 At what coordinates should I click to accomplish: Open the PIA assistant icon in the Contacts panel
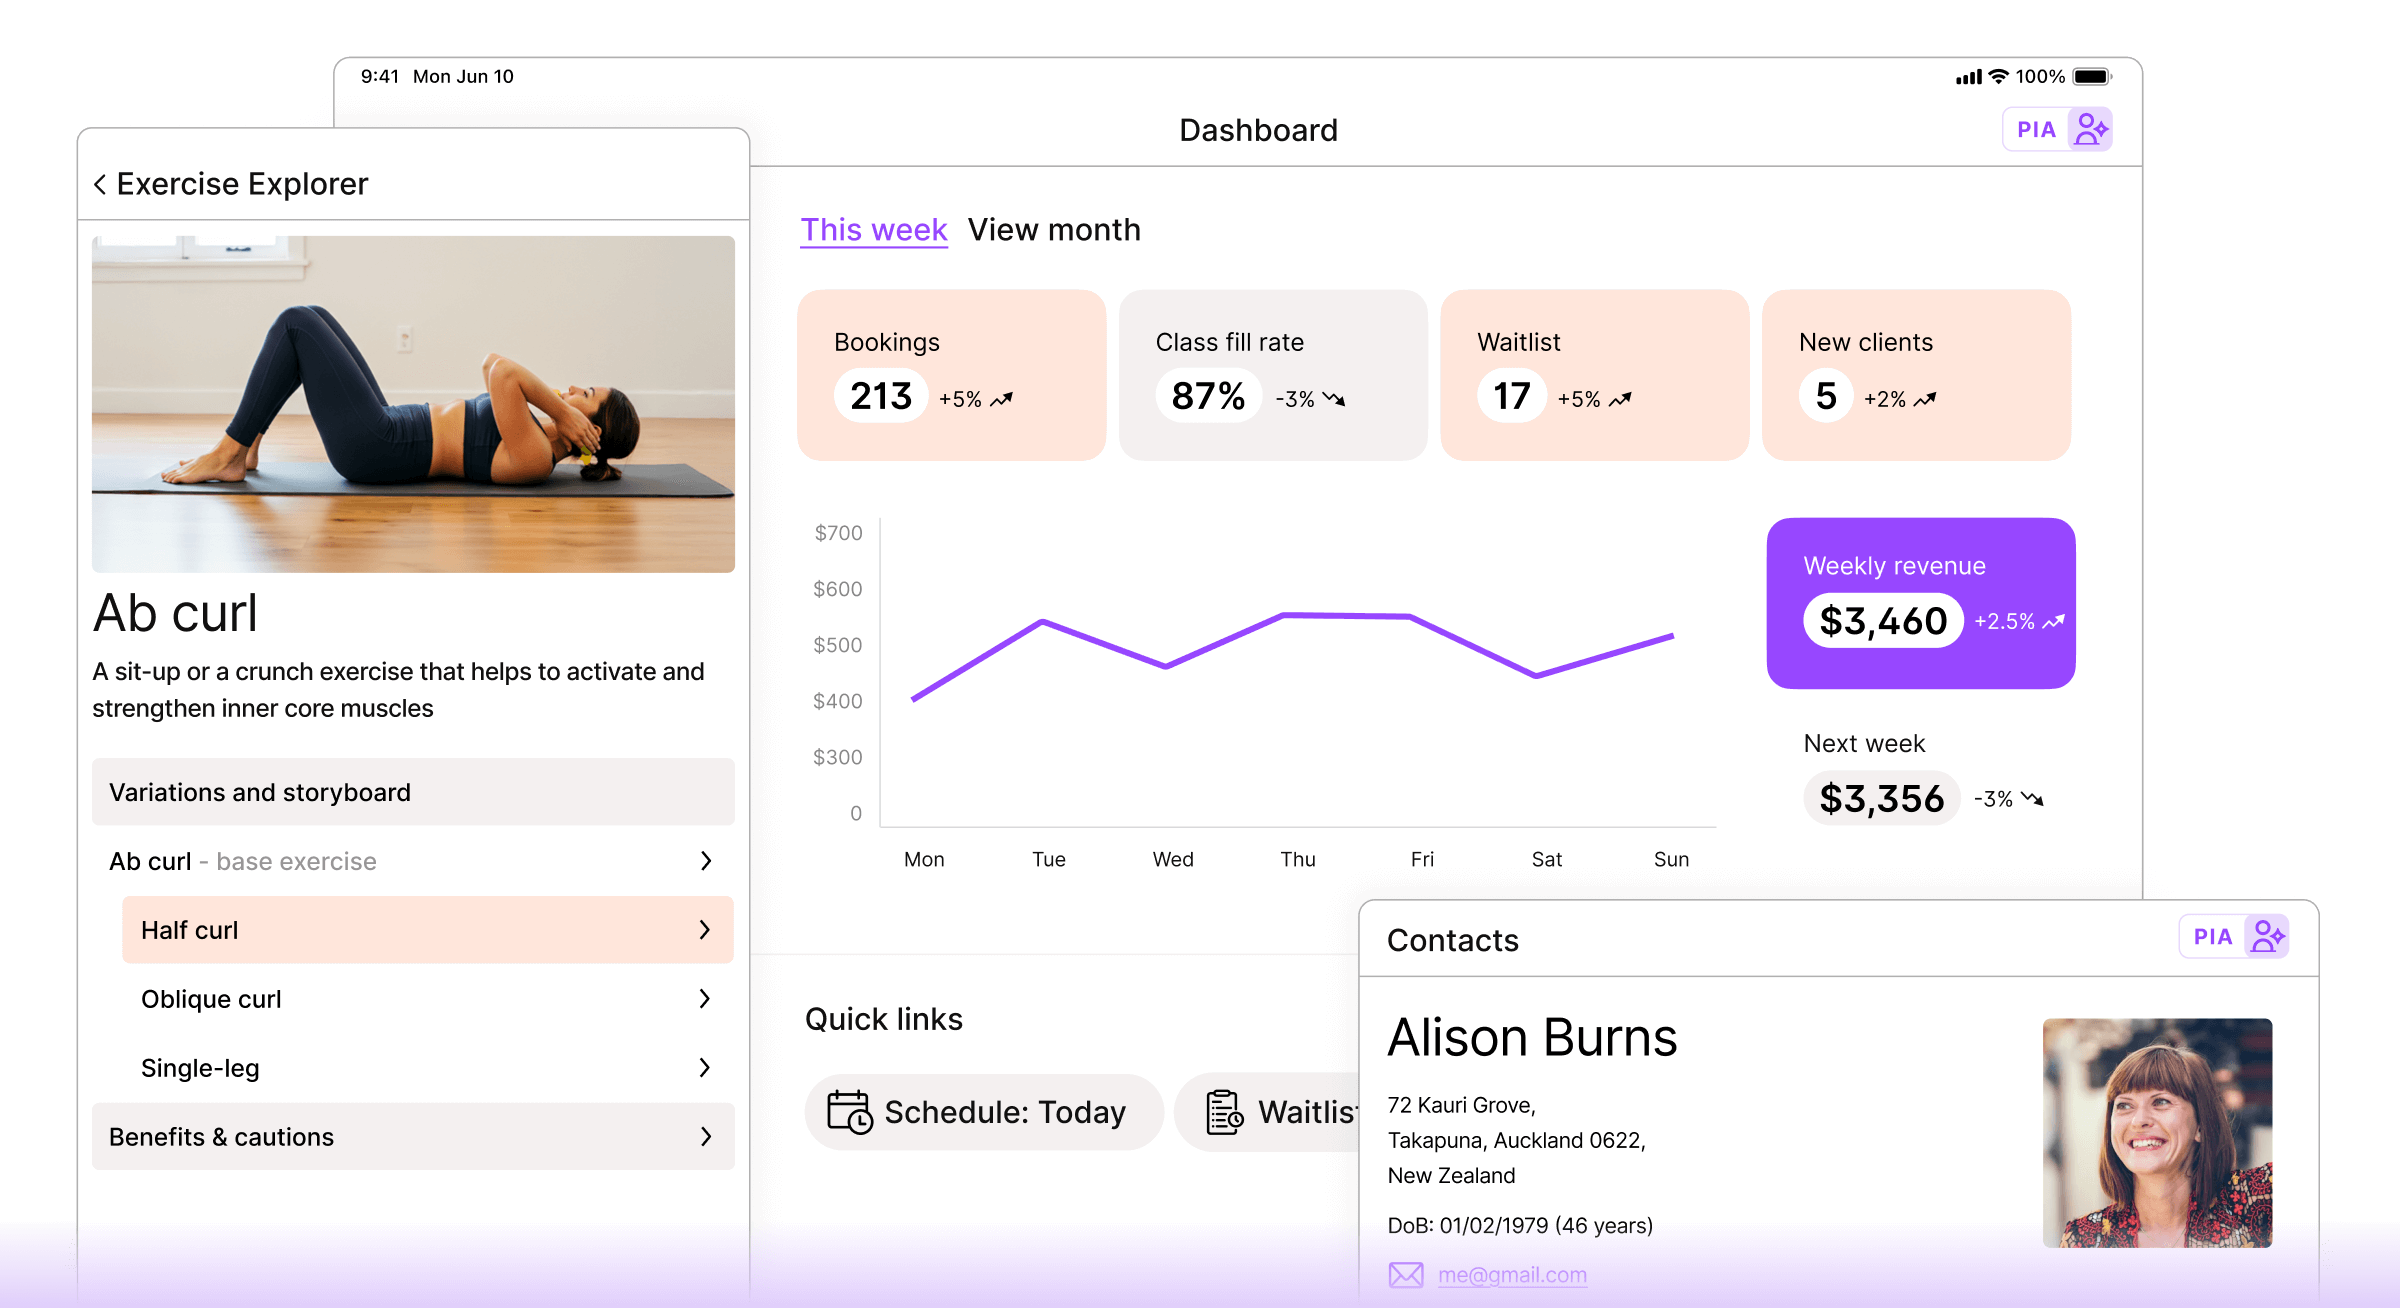point(2266,937)
